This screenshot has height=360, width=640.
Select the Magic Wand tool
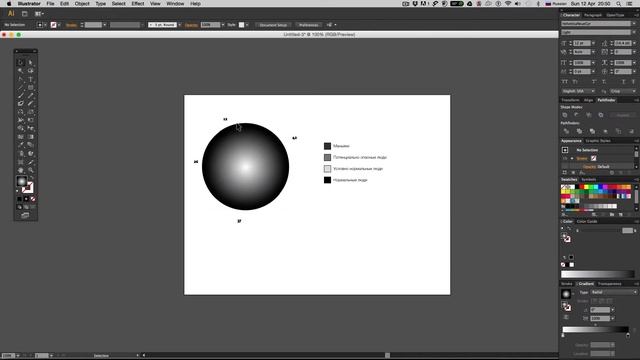(21, 71)
